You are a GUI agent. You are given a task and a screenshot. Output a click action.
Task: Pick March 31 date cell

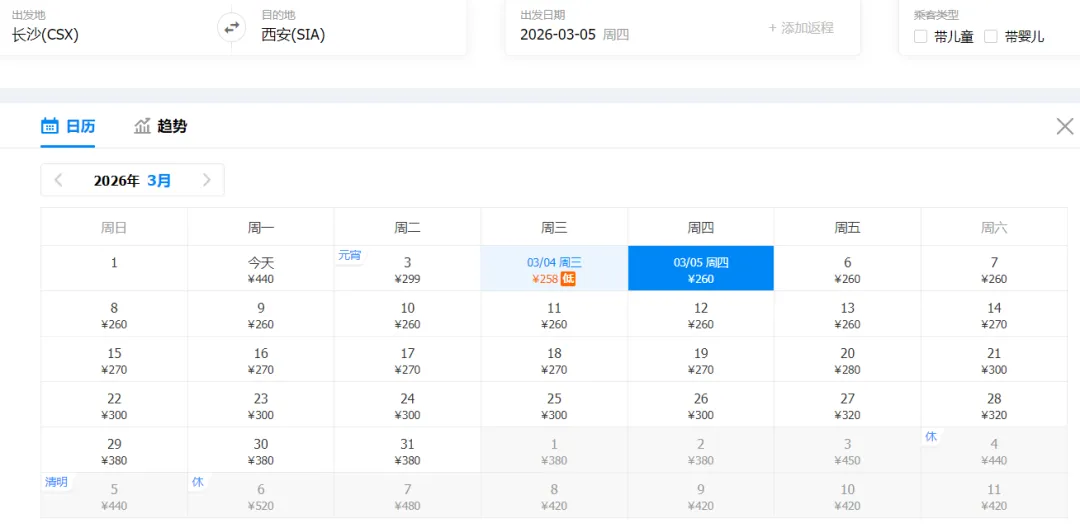pyautogui.click(x=408, y=450)
